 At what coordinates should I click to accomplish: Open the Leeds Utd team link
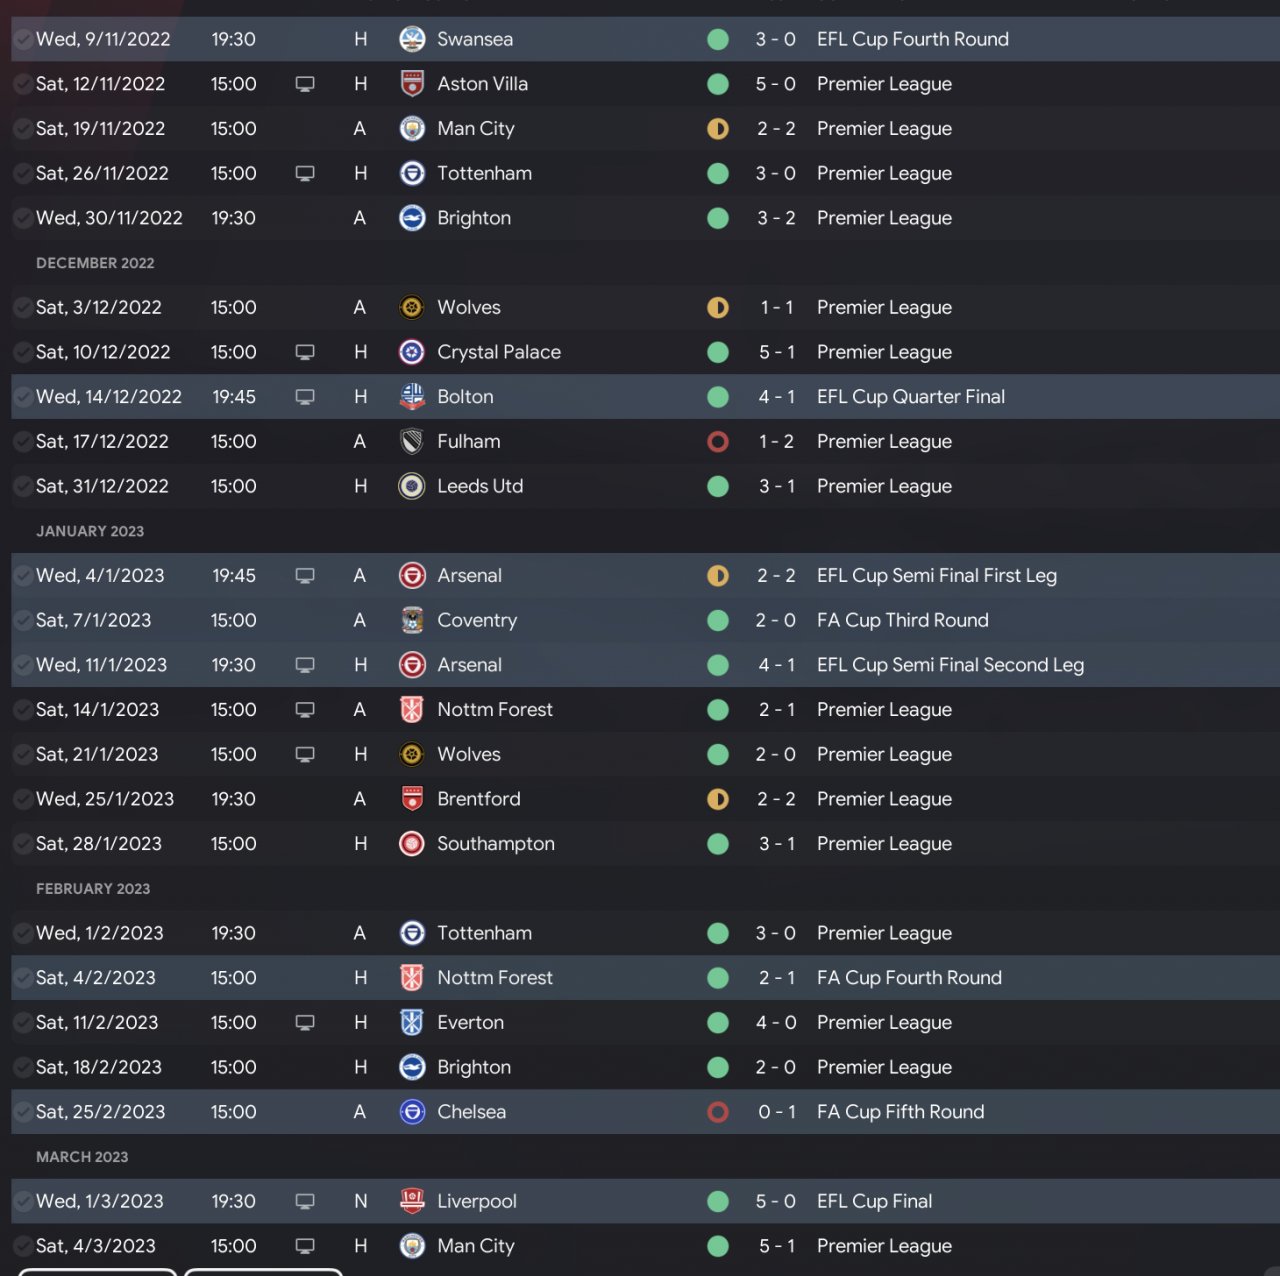480,486
